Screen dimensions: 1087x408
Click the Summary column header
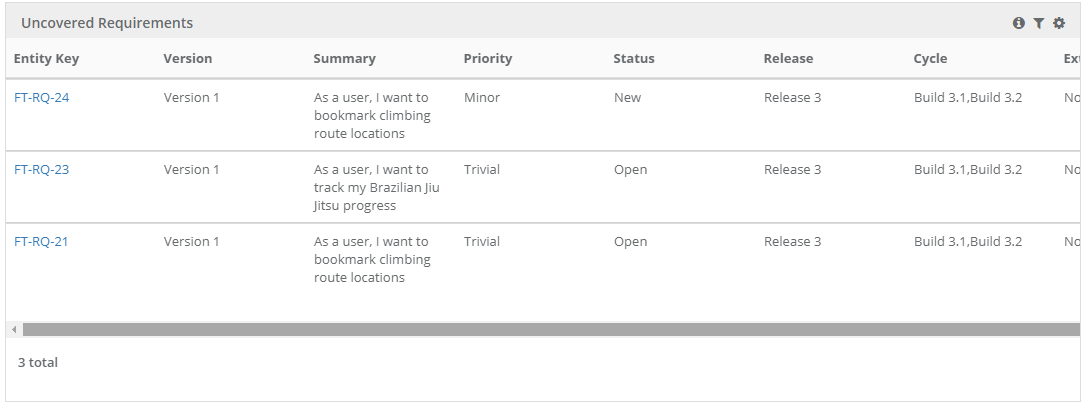[344, 59]
